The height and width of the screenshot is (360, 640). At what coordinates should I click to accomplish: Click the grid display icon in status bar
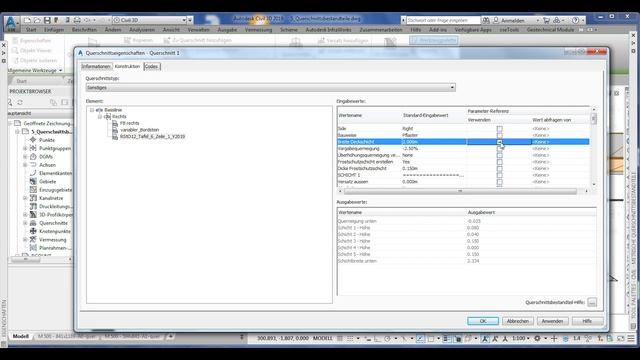pyautogui.click(x=340, y=338)
